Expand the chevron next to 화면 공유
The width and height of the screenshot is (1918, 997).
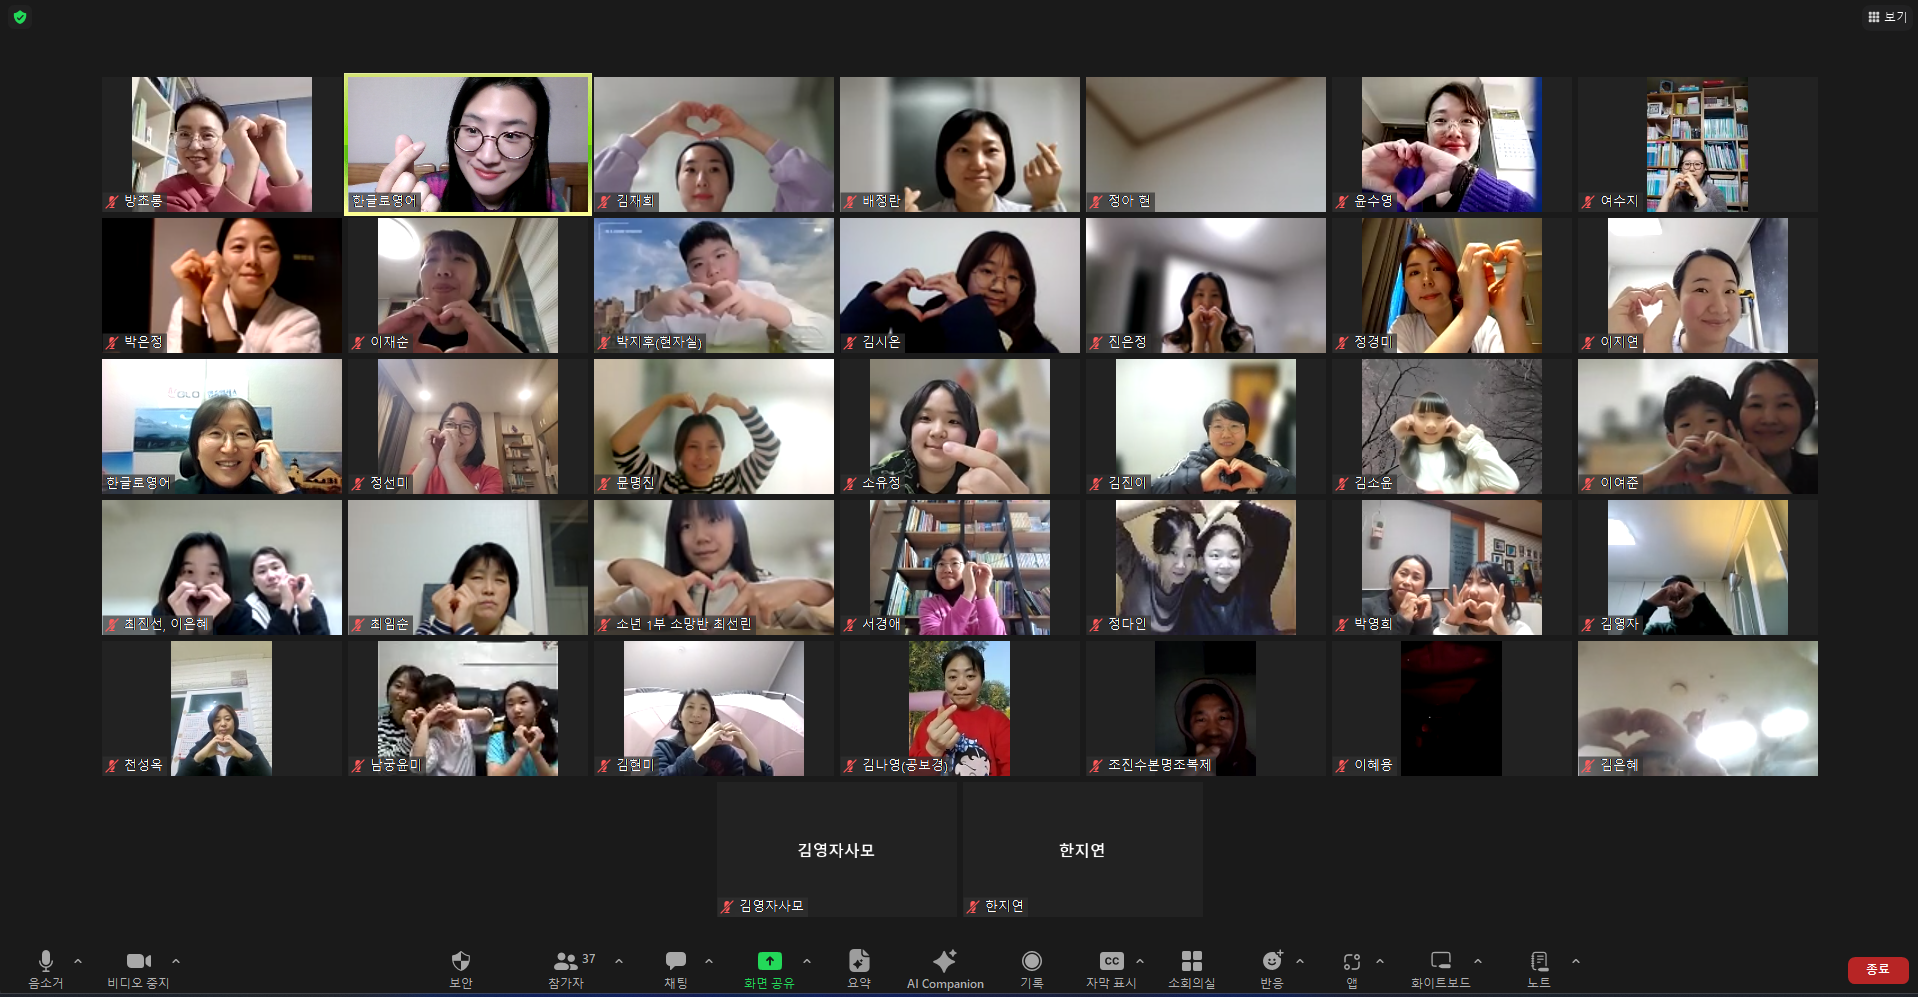[807, 961]
